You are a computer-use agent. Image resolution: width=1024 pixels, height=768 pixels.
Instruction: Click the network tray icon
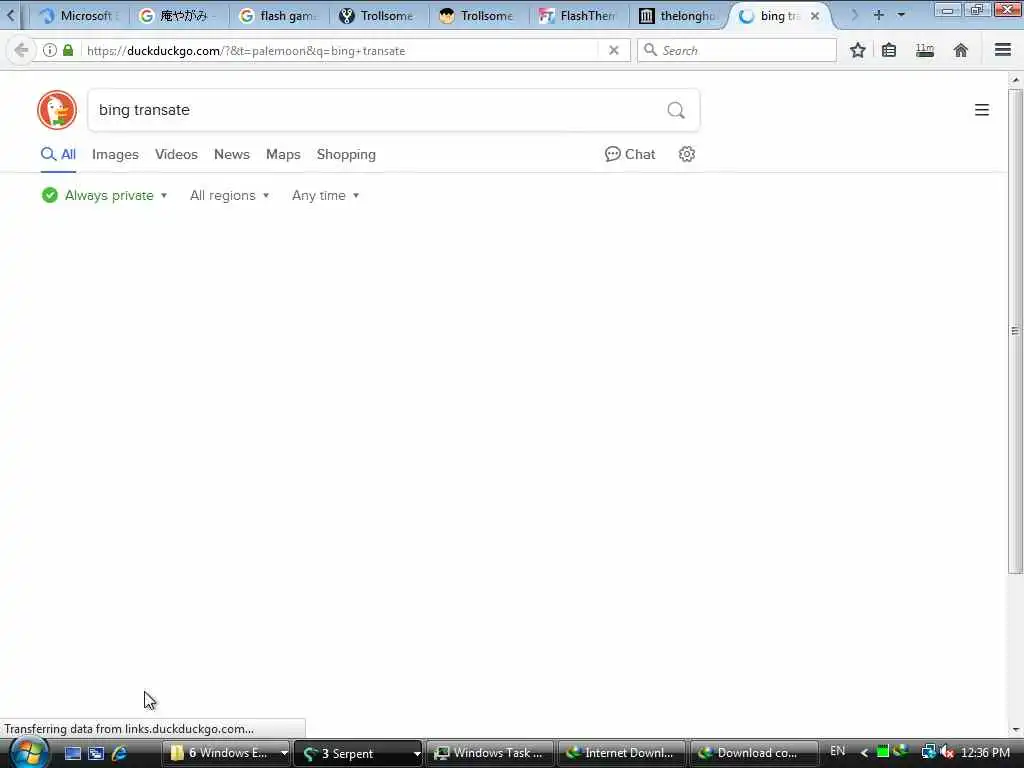pos(928,752)
